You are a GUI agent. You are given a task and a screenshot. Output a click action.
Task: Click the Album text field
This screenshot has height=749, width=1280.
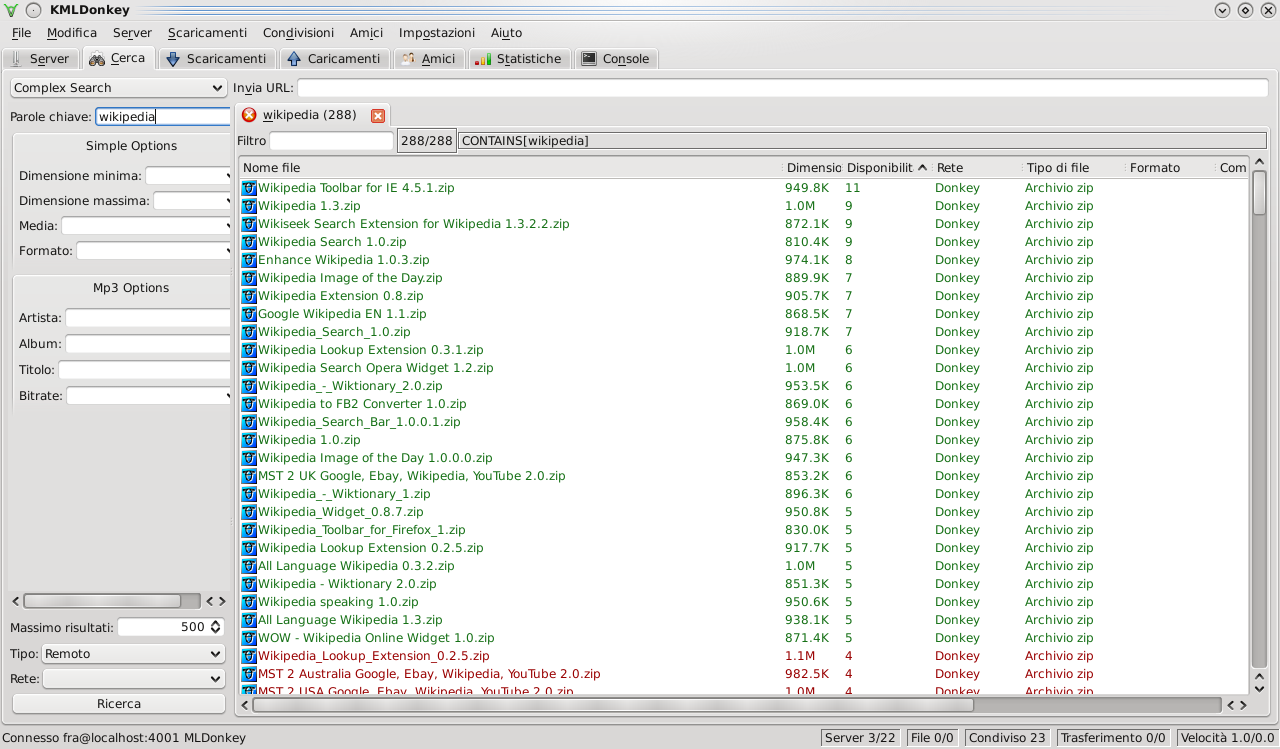149,344
